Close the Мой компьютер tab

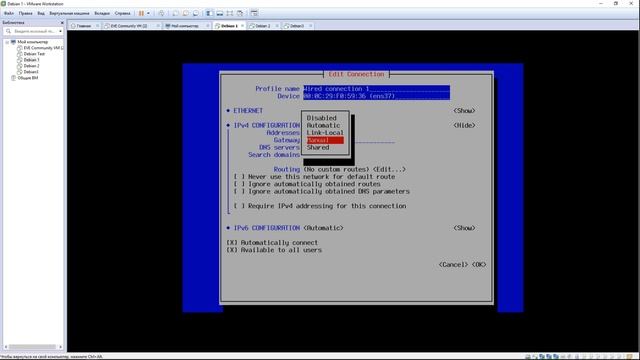207,26
